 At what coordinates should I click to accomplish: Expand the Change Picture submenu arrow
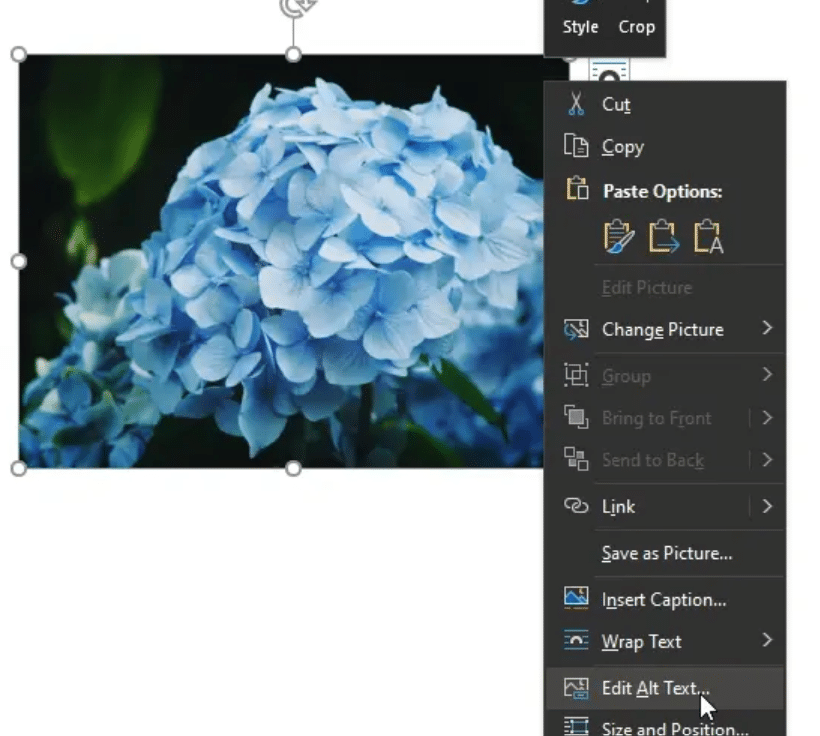point(767,328)
